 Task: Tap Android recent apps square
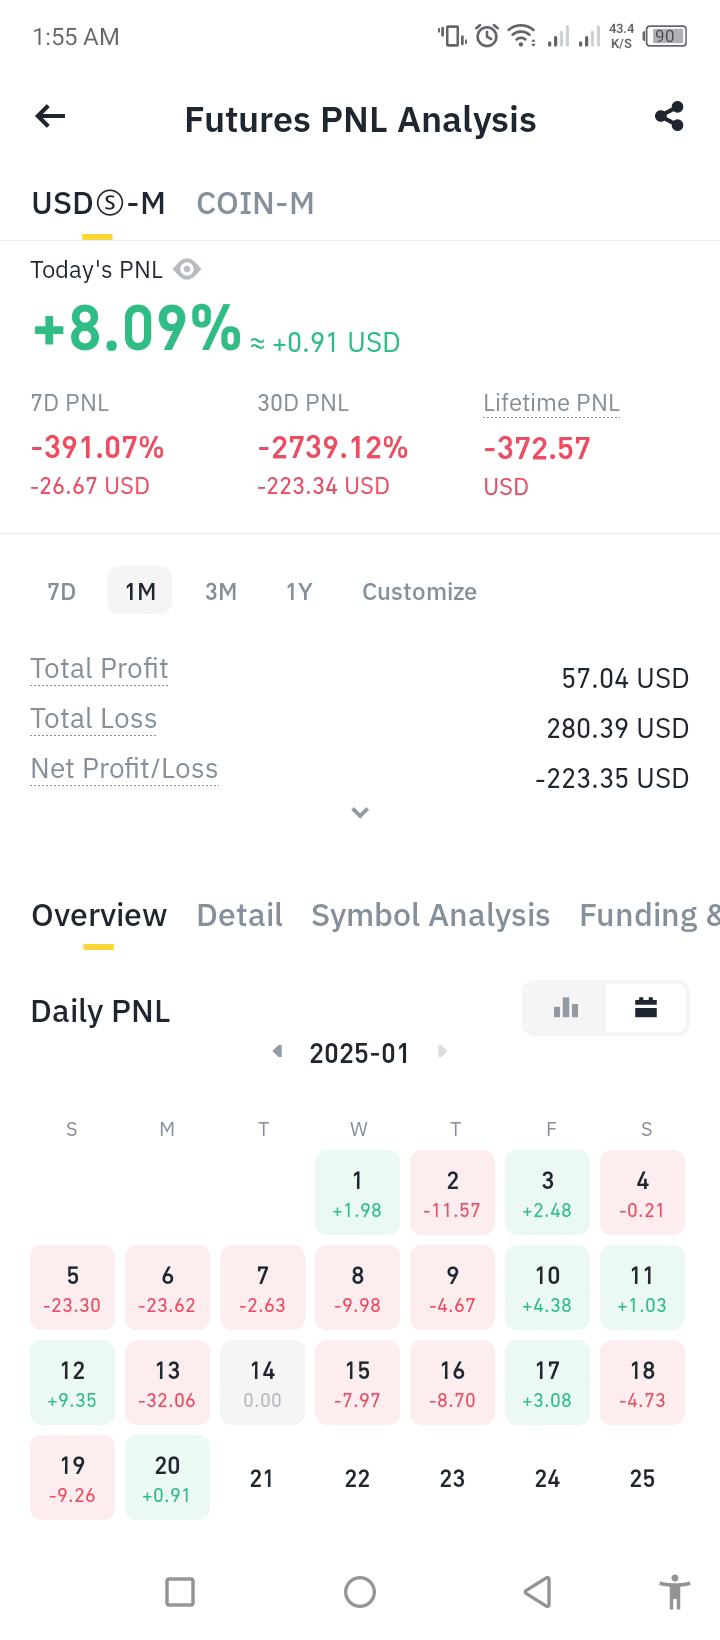180,1591
